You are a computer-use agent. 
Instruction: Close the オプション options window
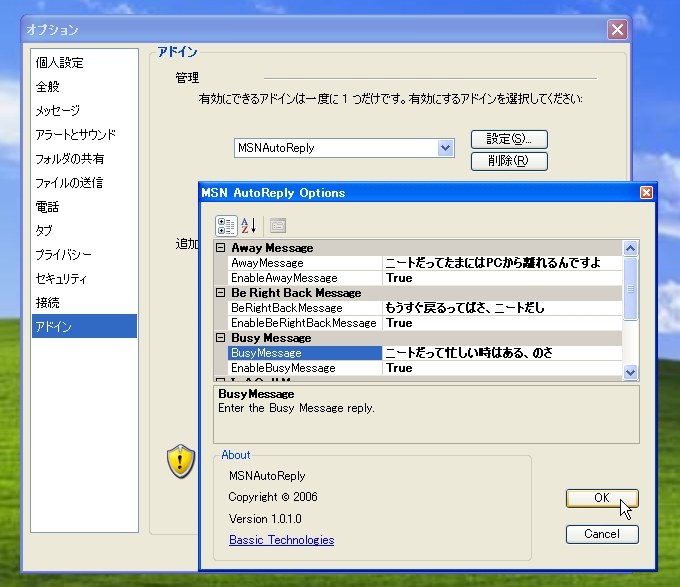point(617,29)
